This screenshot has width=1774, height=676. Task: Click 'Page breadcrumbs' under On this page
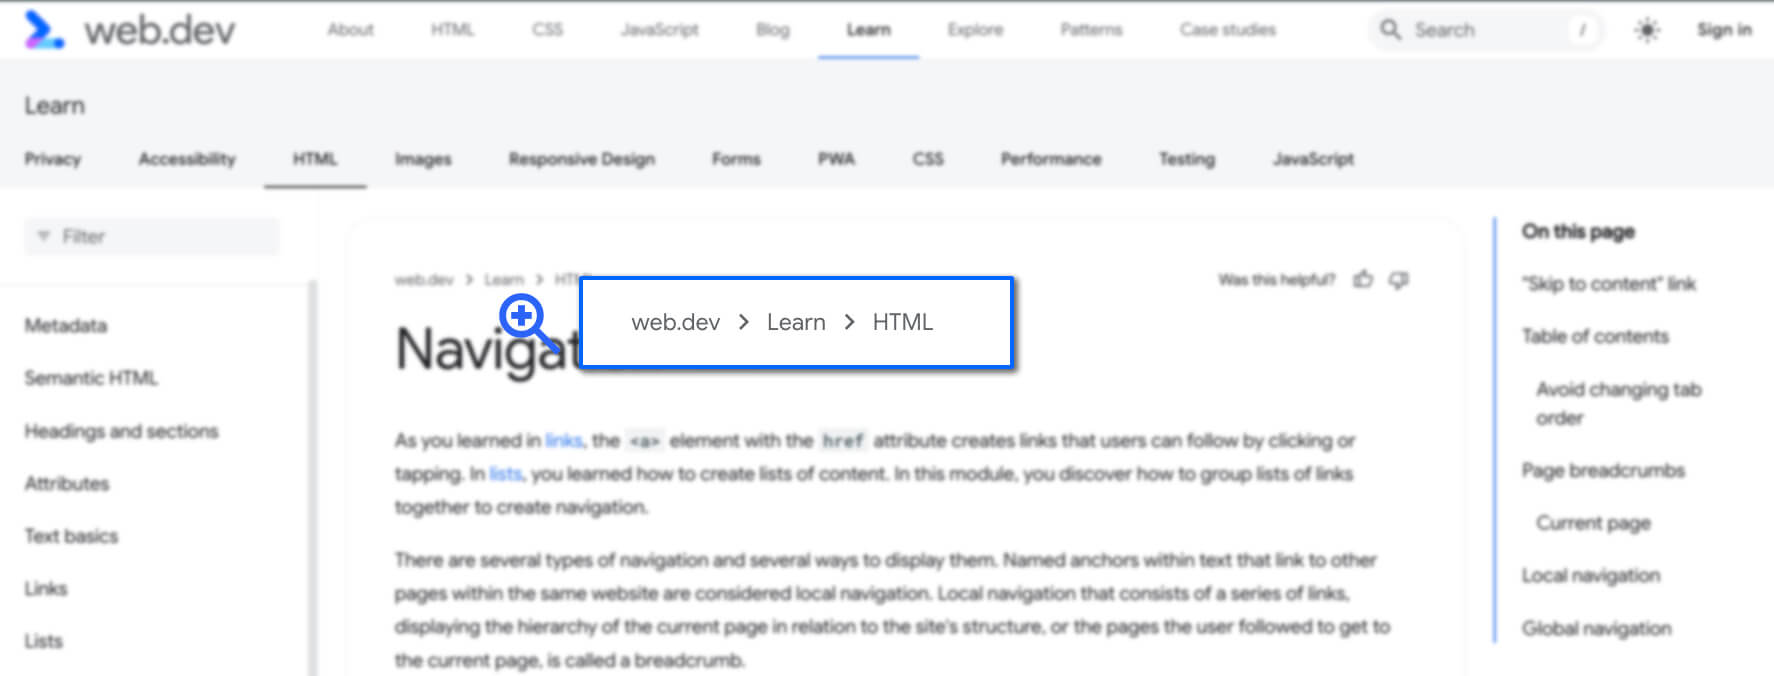1603,470
